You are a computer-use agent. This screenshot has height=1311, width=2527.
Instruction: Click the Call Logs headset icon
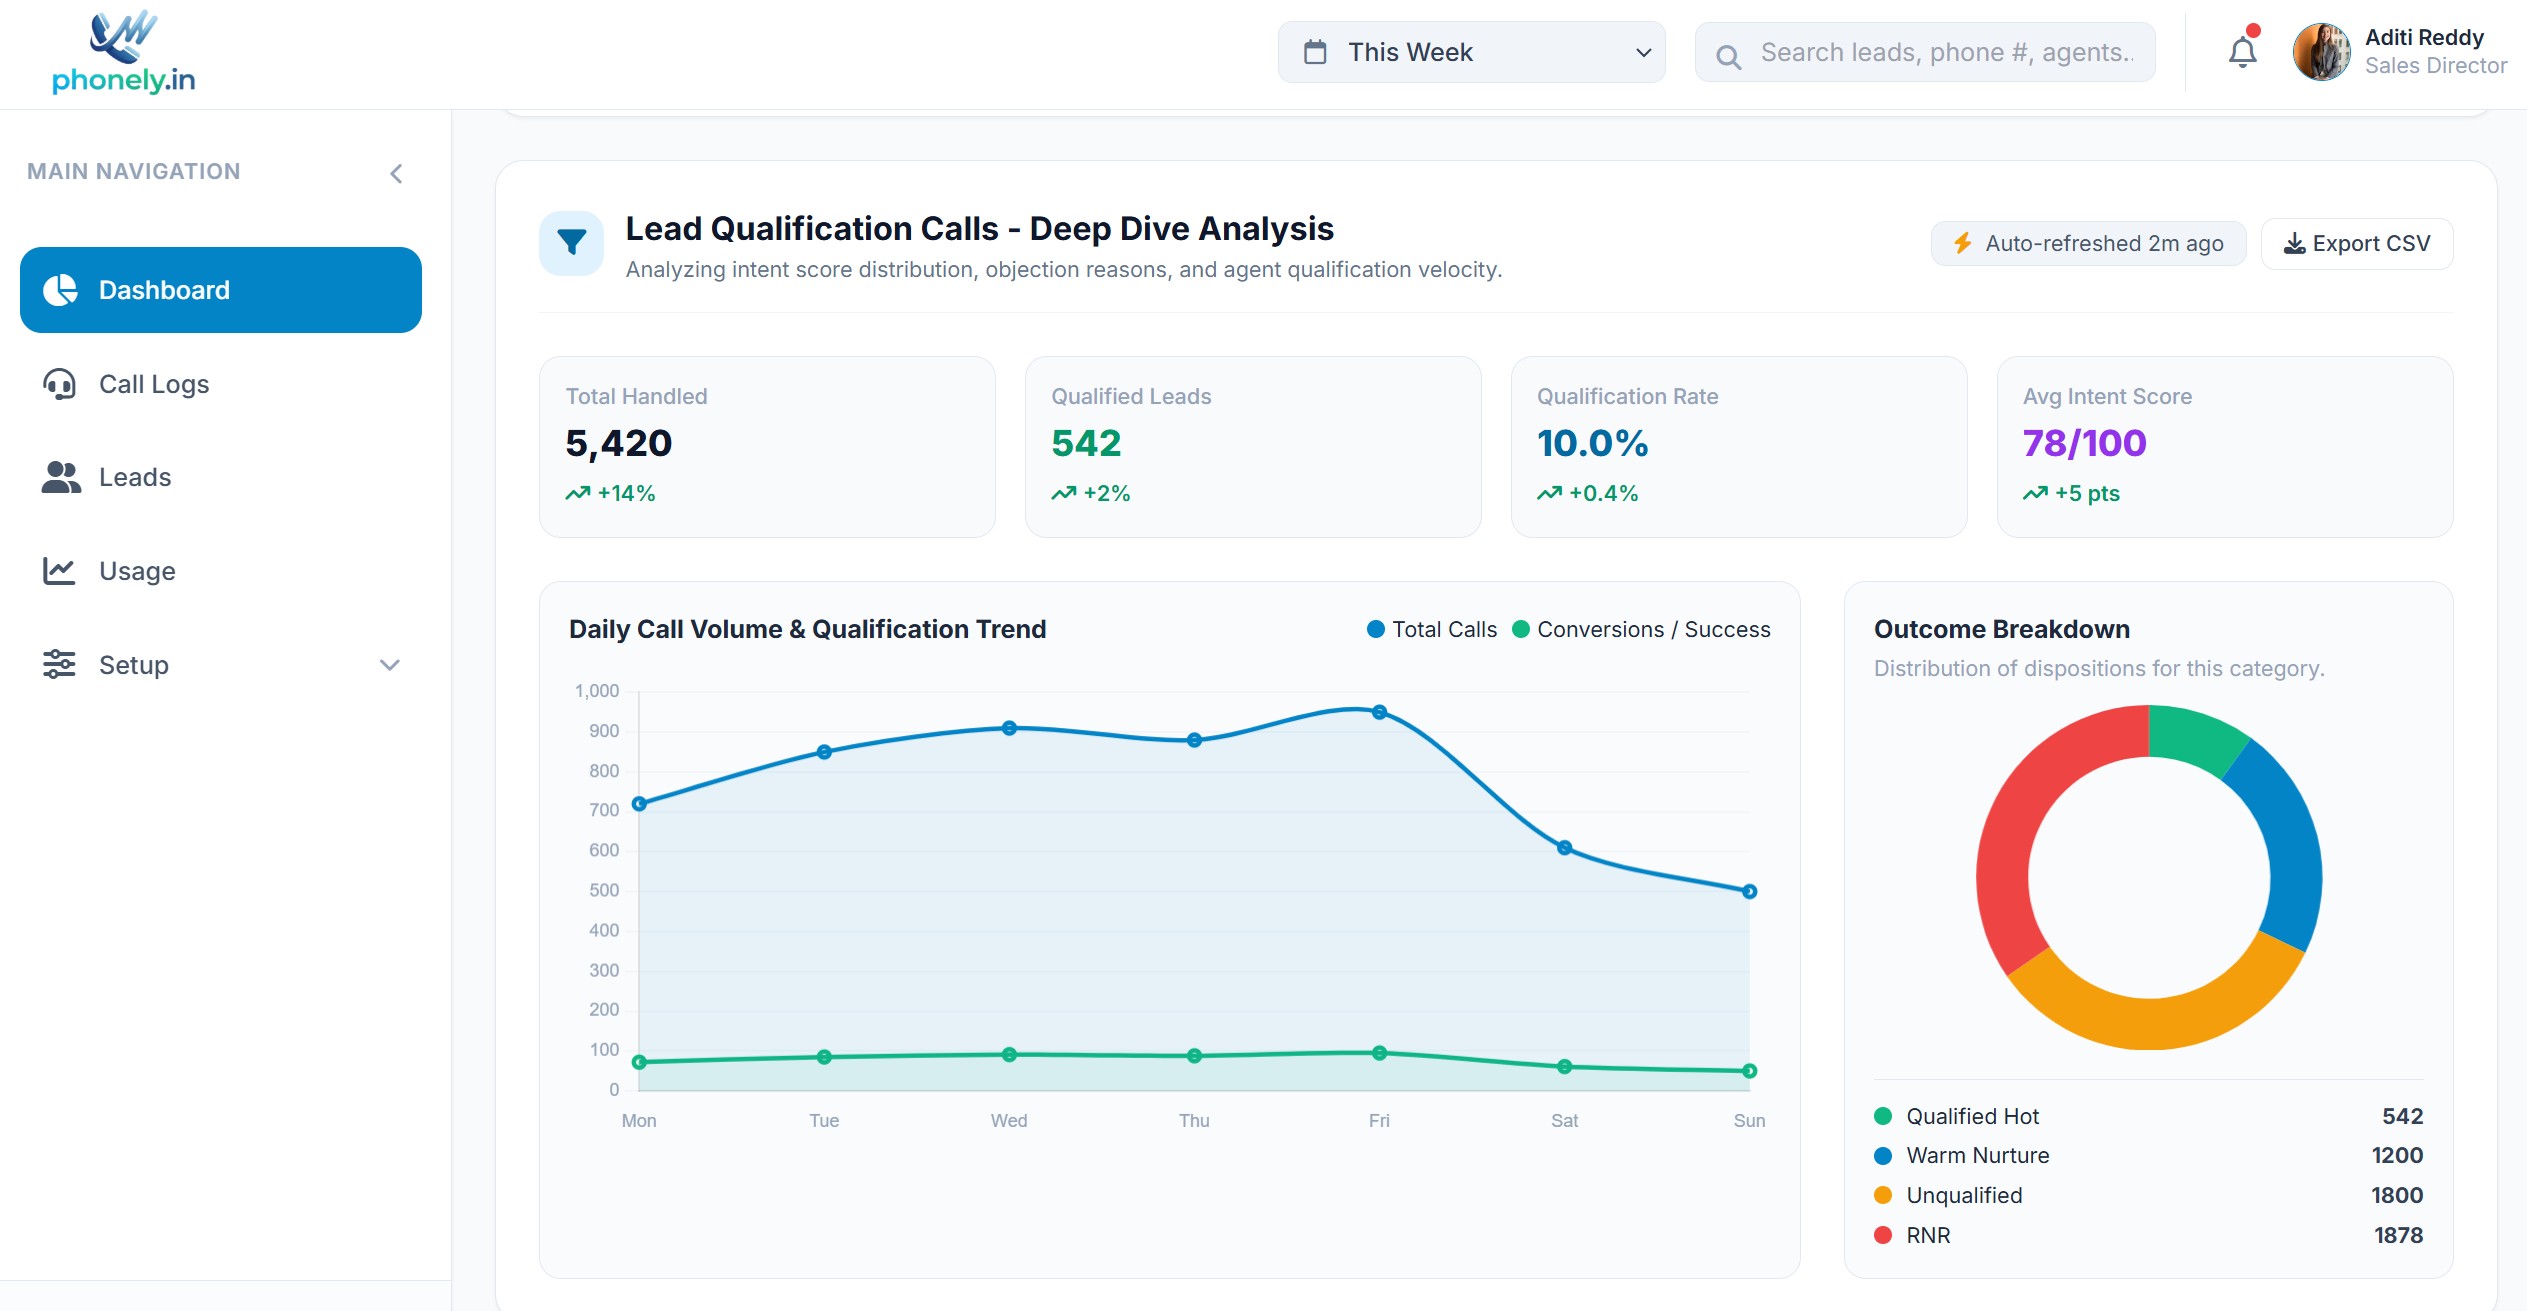click(x=60, y=384)
